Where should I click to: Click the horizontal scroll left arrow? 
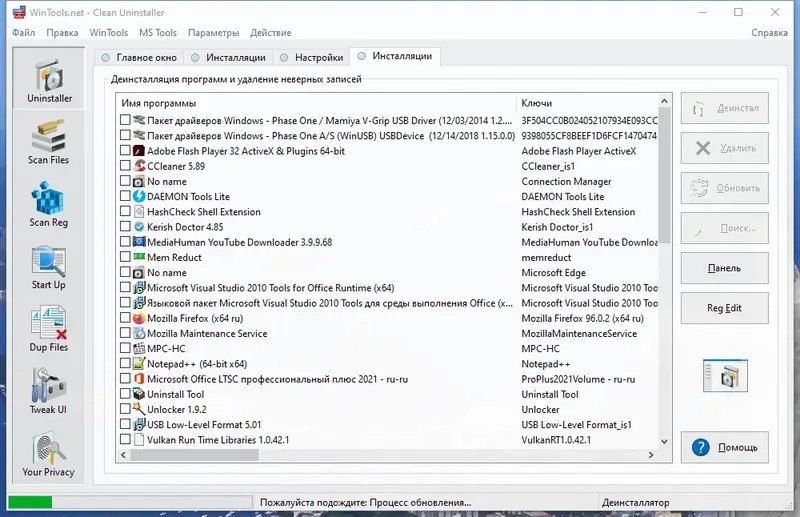(123, 455)
